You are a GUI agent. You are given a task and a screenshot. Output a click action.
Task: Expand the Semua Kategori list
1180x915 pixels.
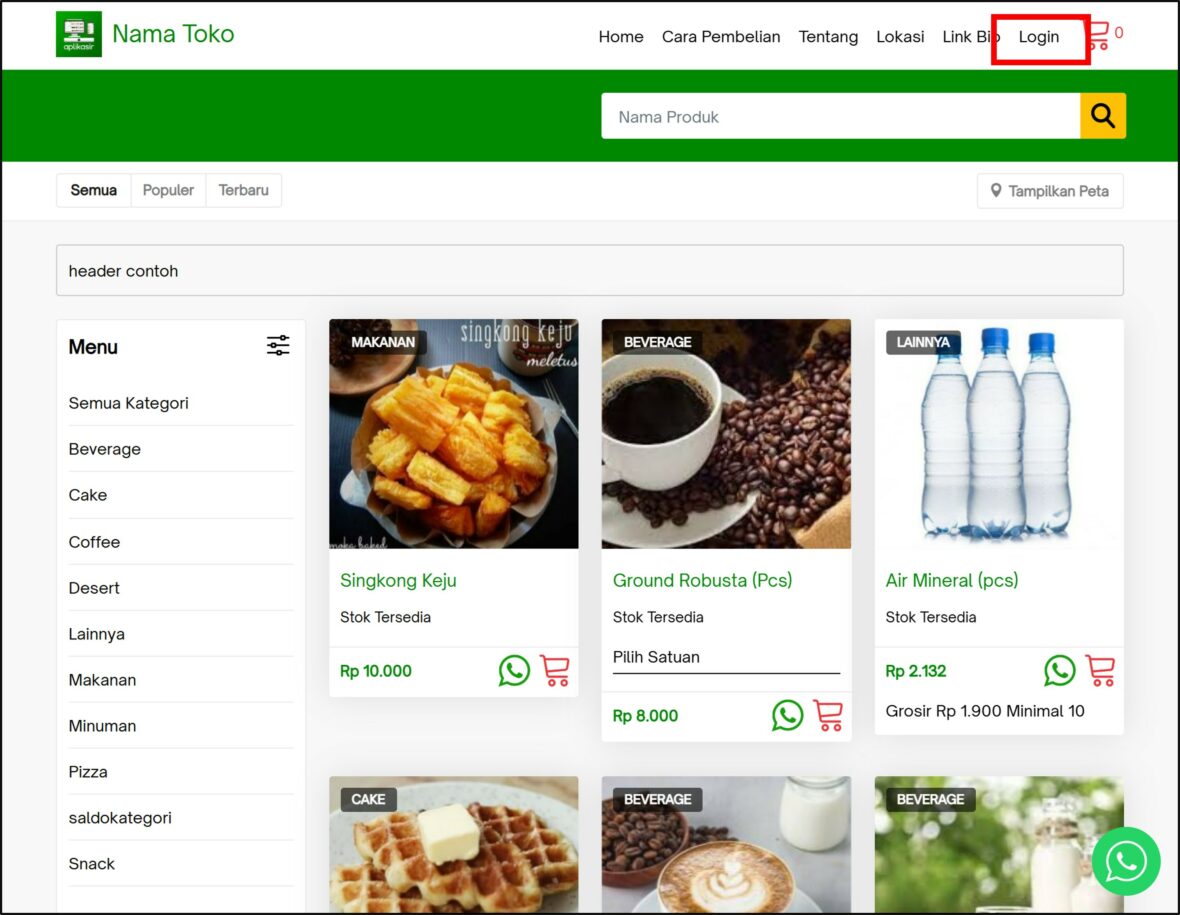click(128, 403)
